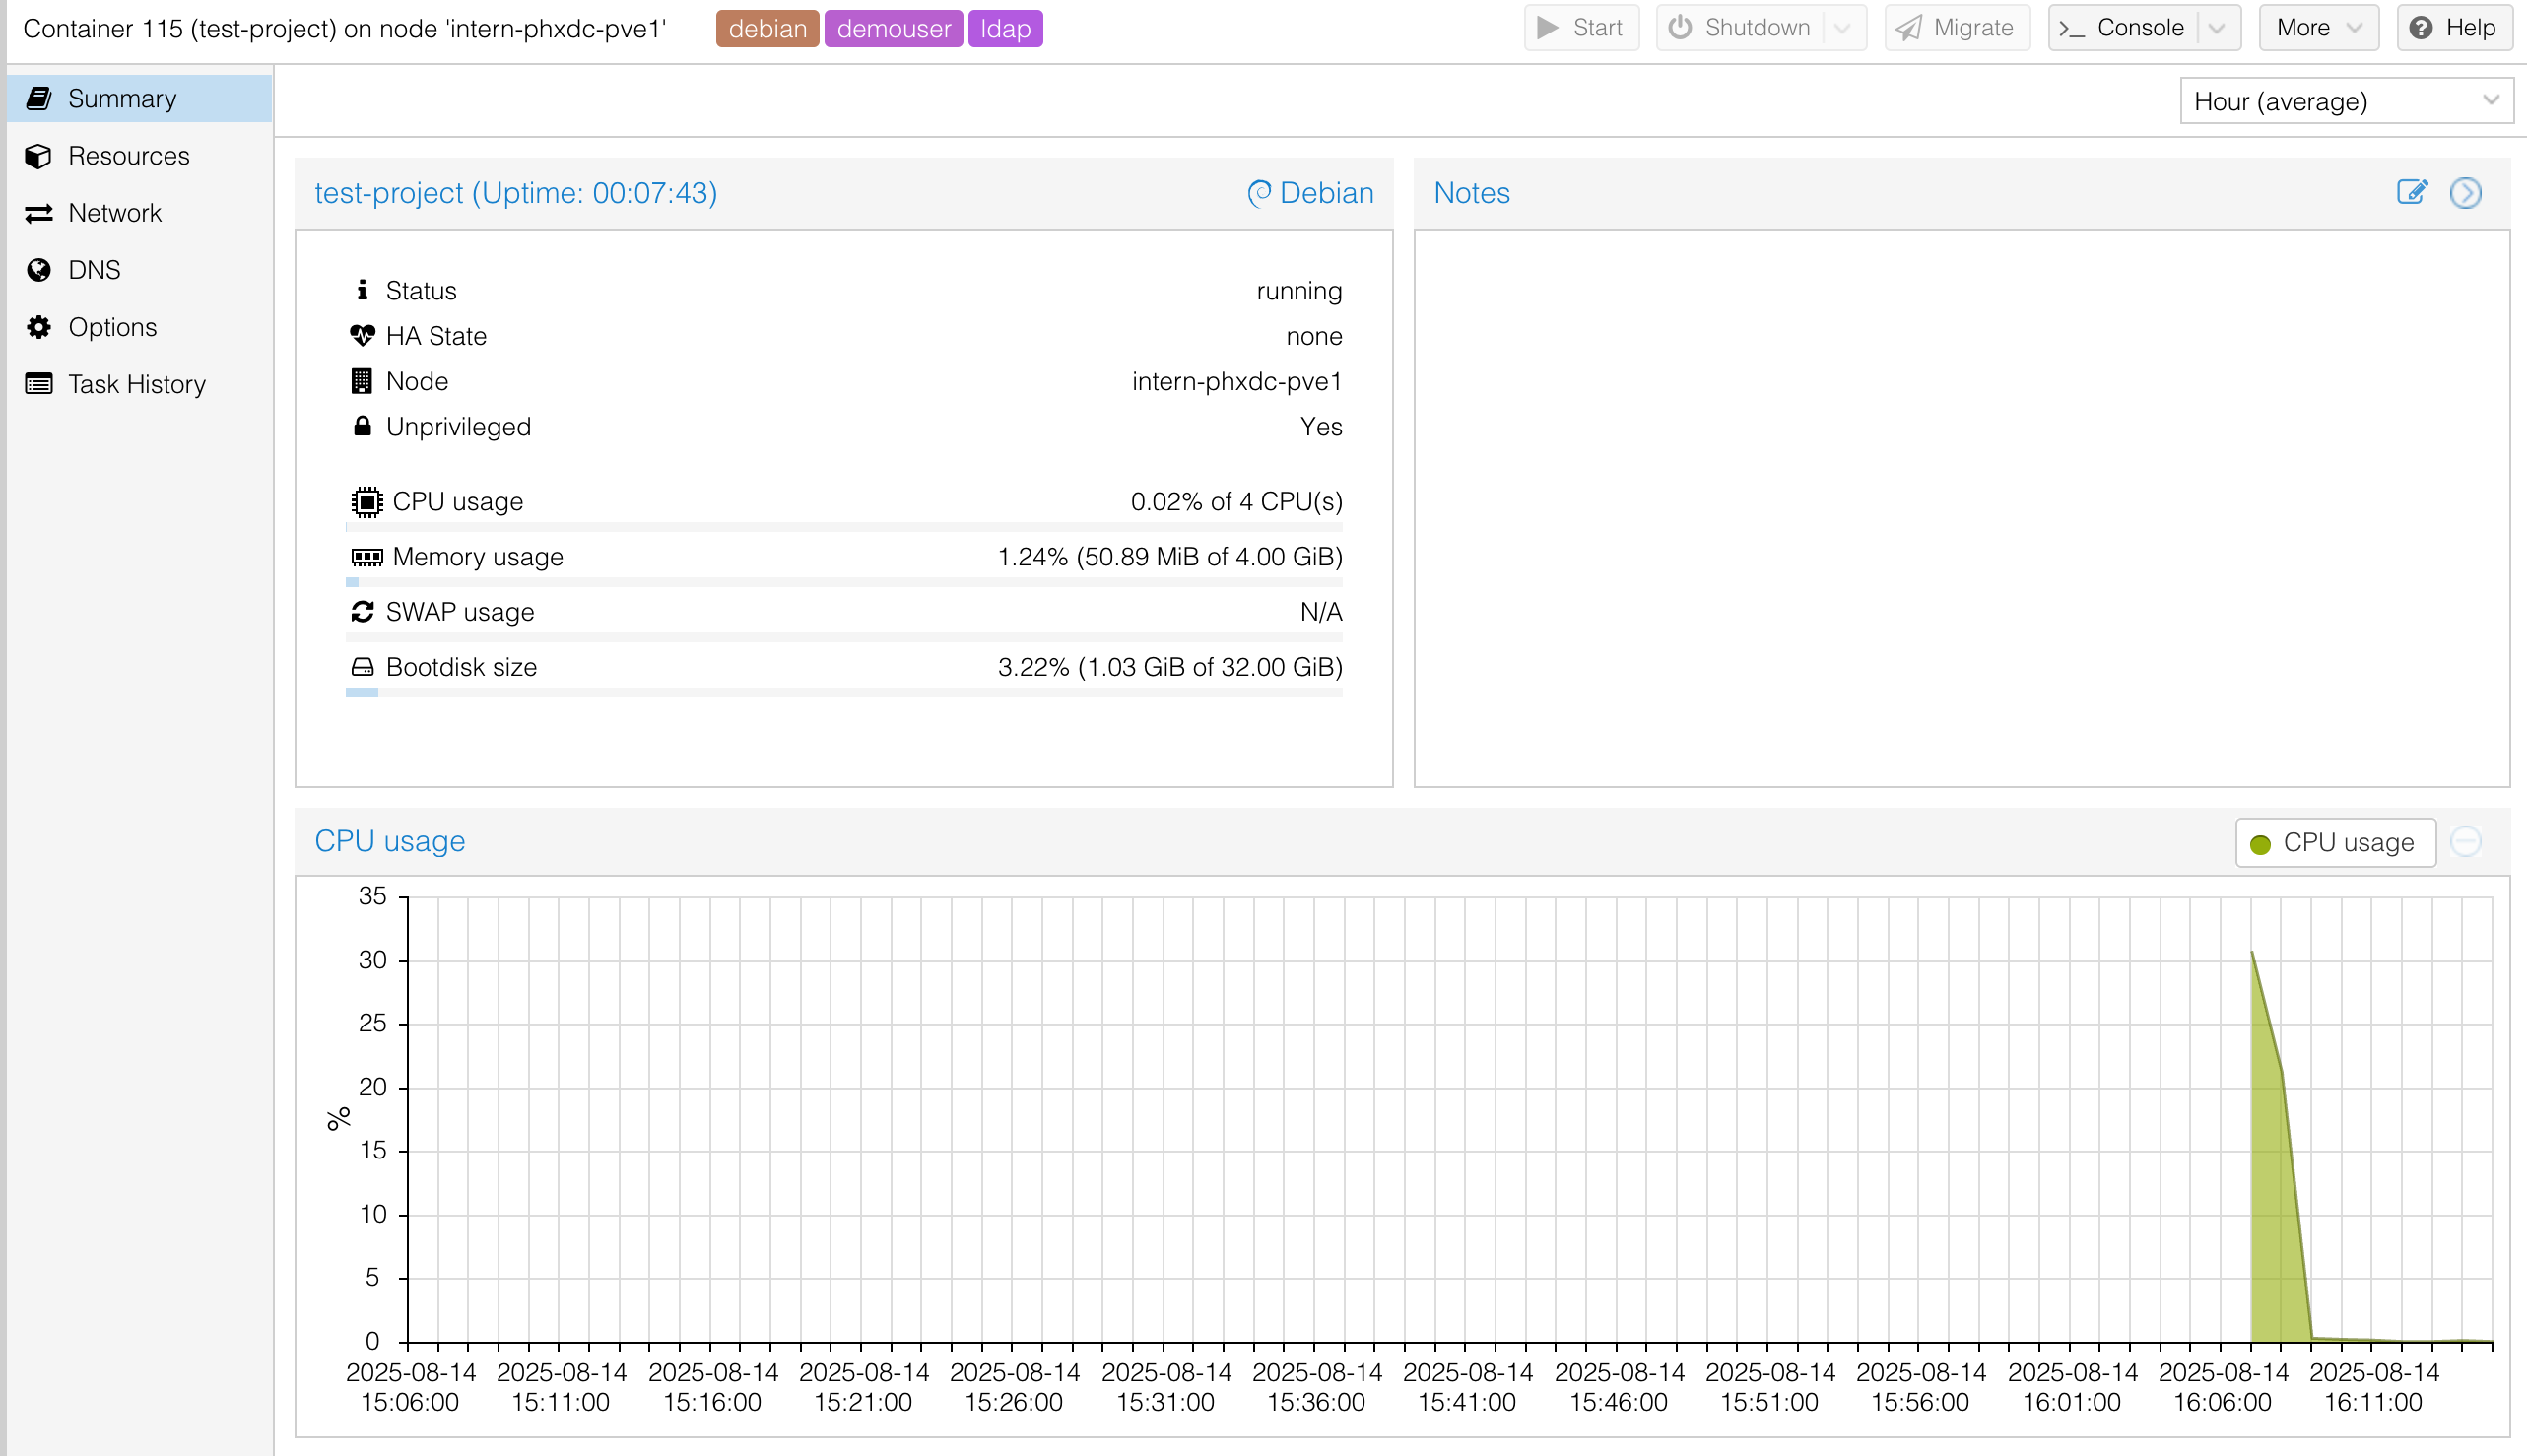2527x1456 pixels.
Task: Toggle CPU usage series in the chart legend
Action: coord(2335,842)
